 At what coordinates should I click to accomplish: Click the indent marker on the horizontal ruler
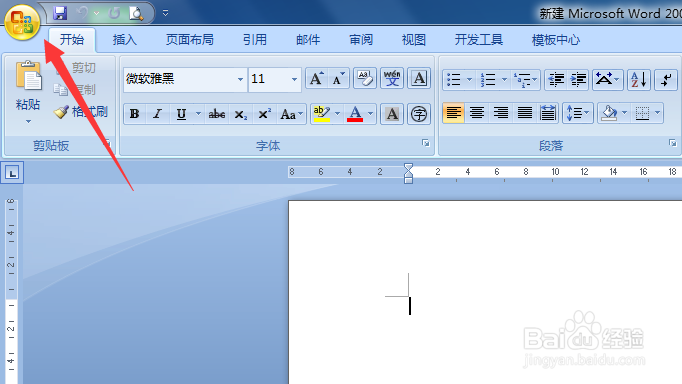(x=408, y=173)
